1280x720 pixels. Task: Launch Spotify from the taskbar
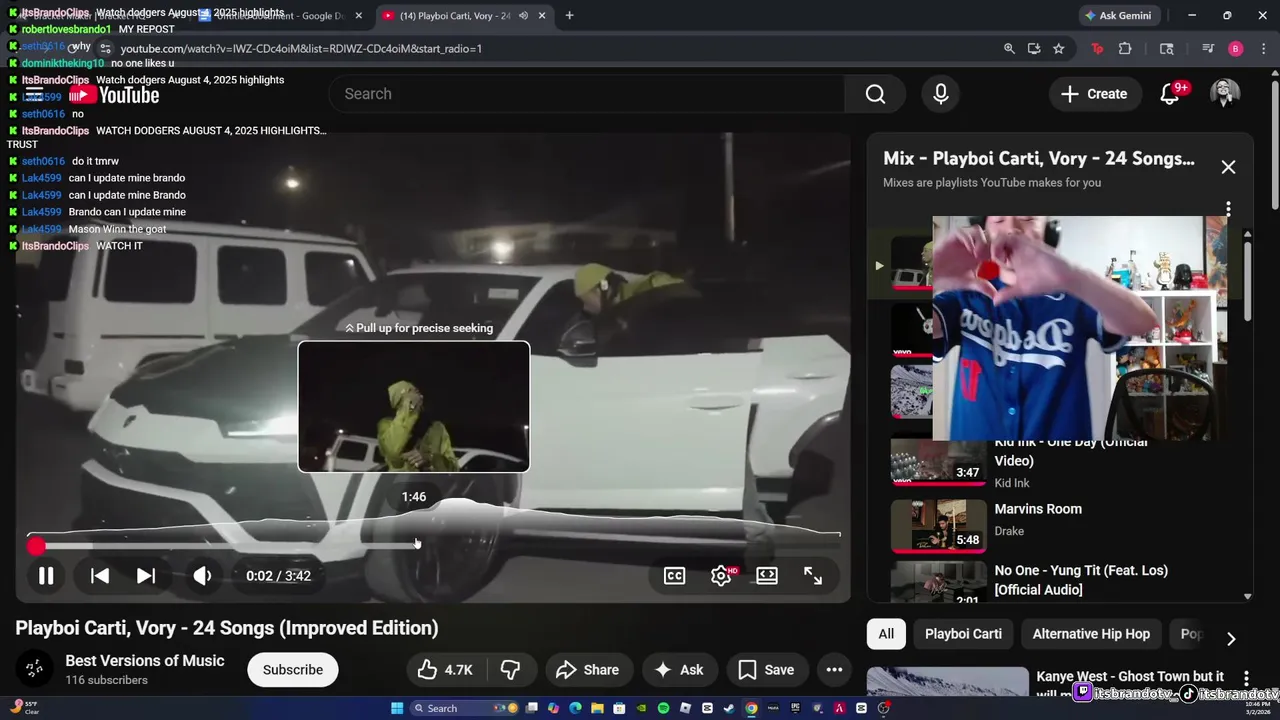[663, 708]
